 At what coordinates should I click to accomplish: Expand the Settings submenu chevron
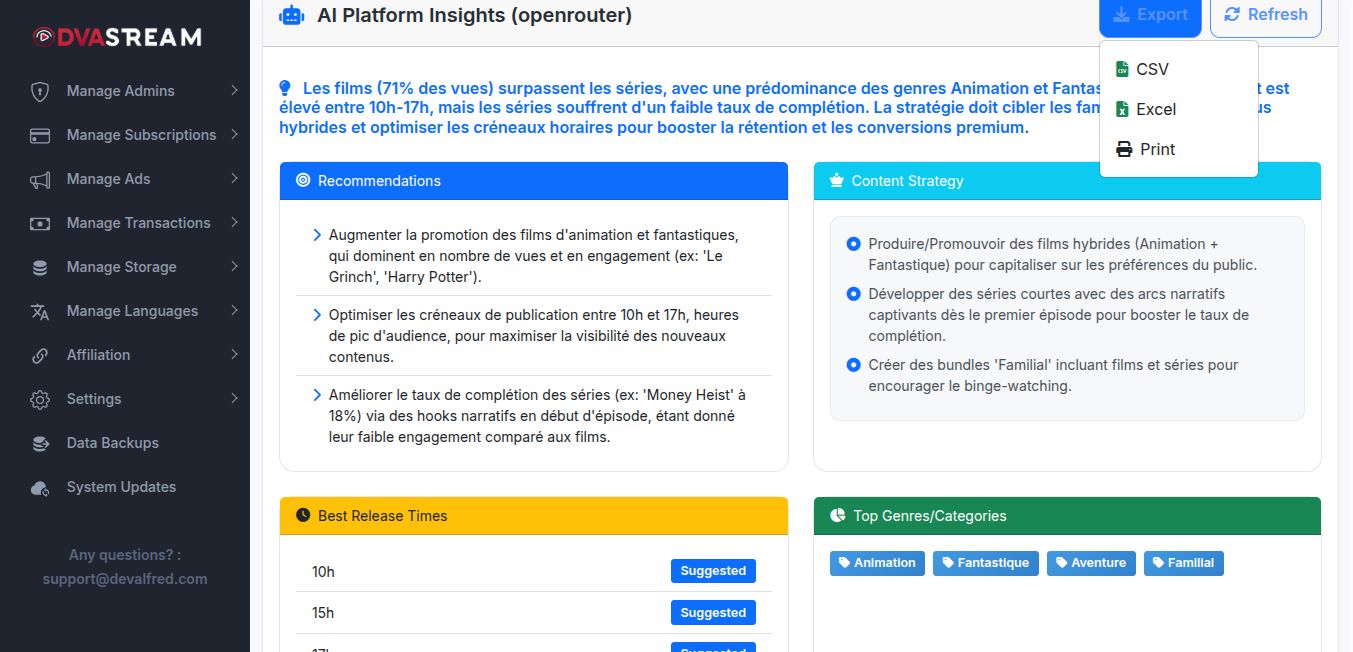click(234, 398)
